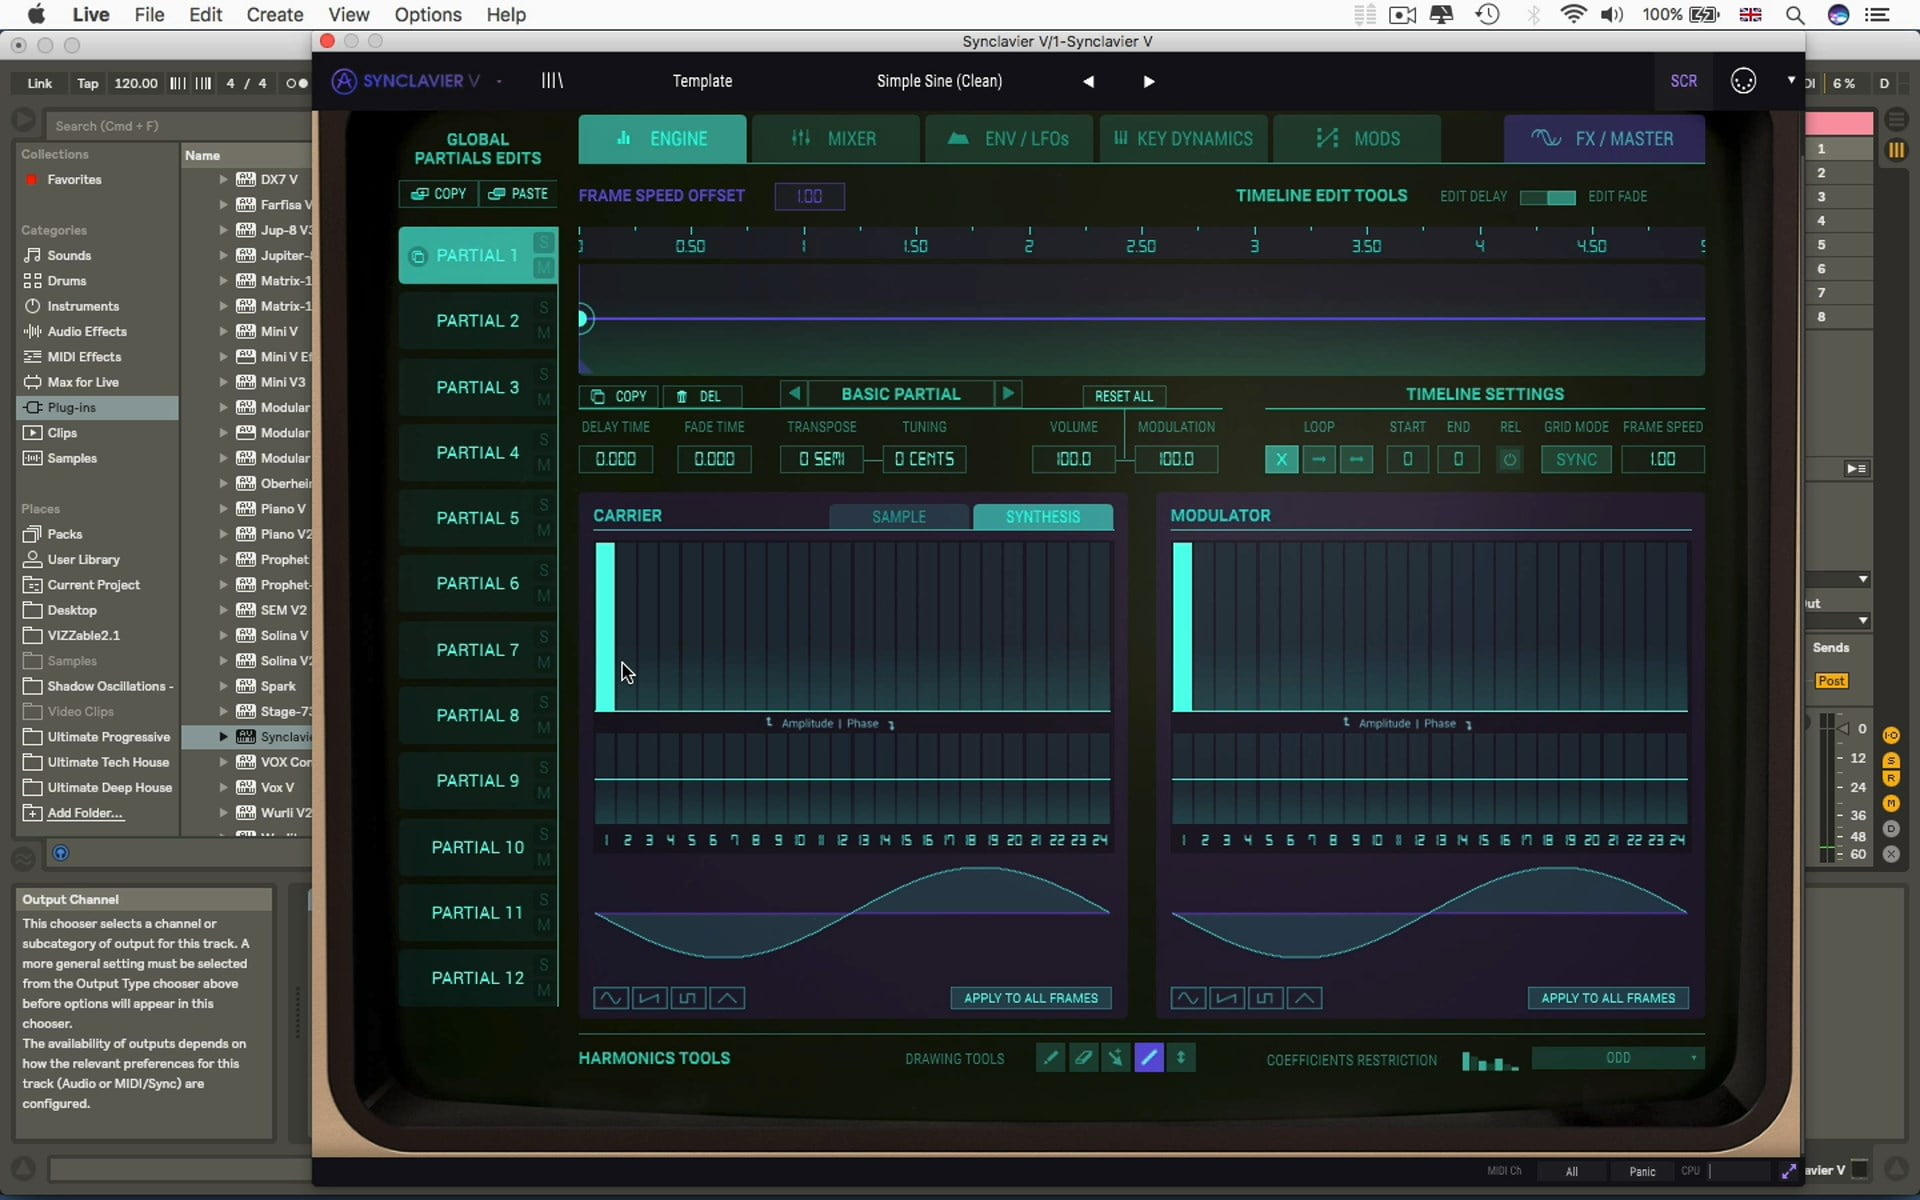Select the carrier sine waveform preset icon
This screenshot has width=1920, height=1200.
coord(611,998)
